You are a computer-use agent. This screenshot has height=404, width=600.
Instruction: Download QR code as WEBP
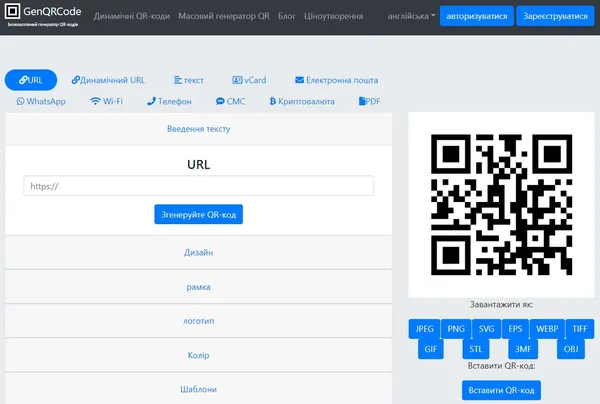click(547, 329)
